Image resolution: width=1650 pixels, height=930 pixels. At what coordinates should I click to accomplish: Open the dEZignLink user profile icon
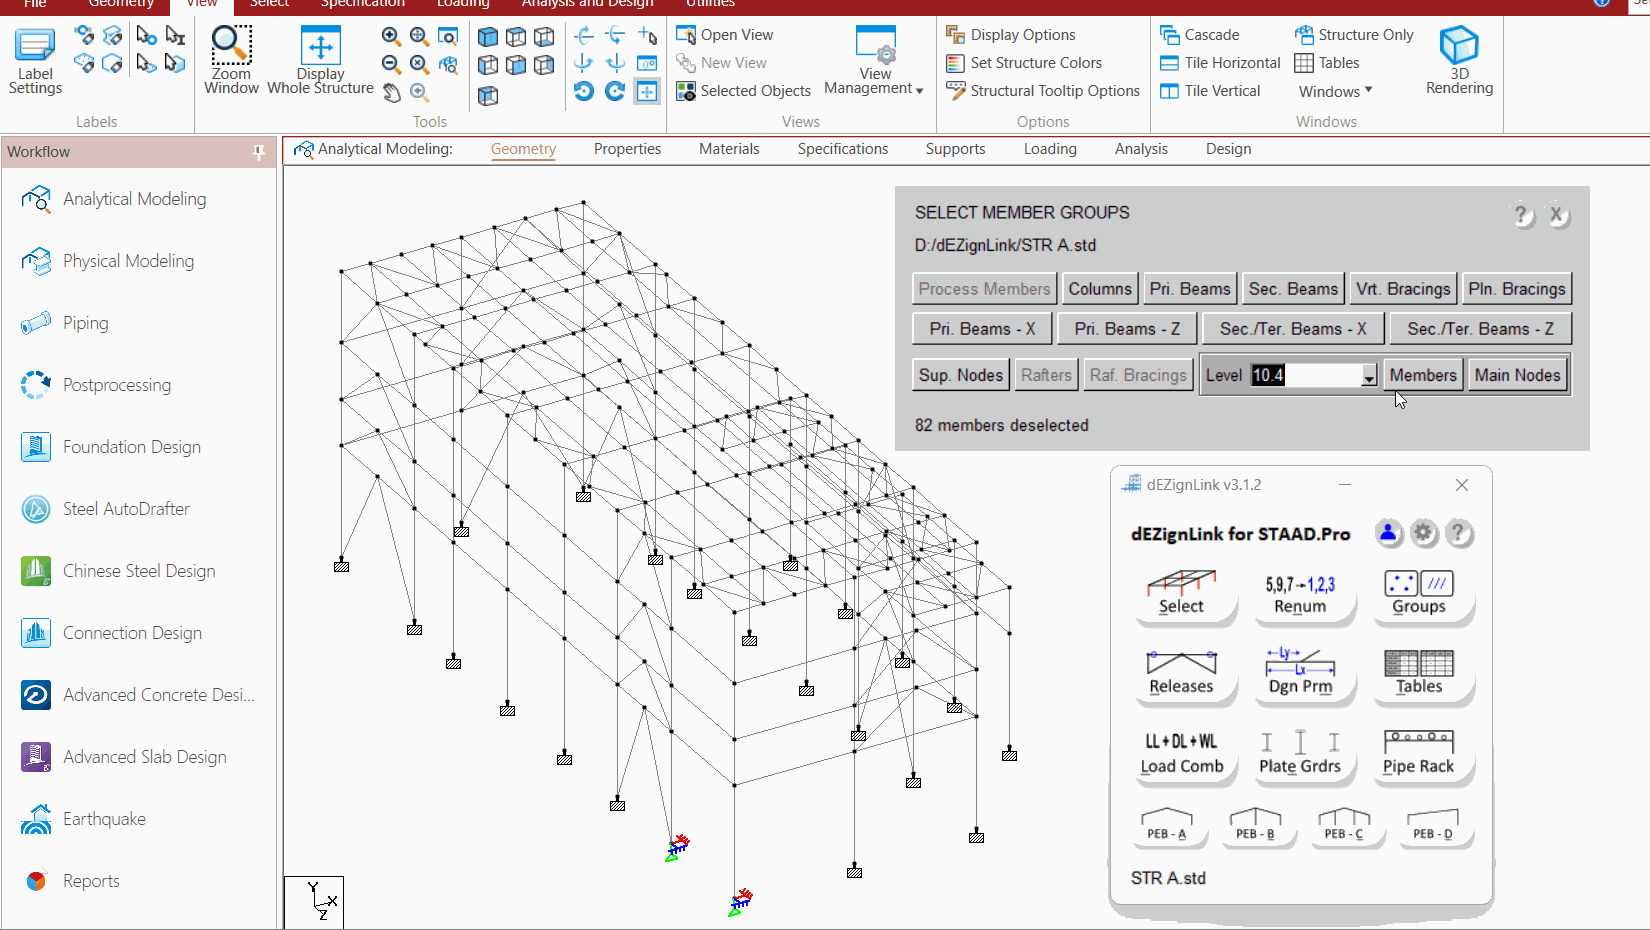coord(1388,533)
